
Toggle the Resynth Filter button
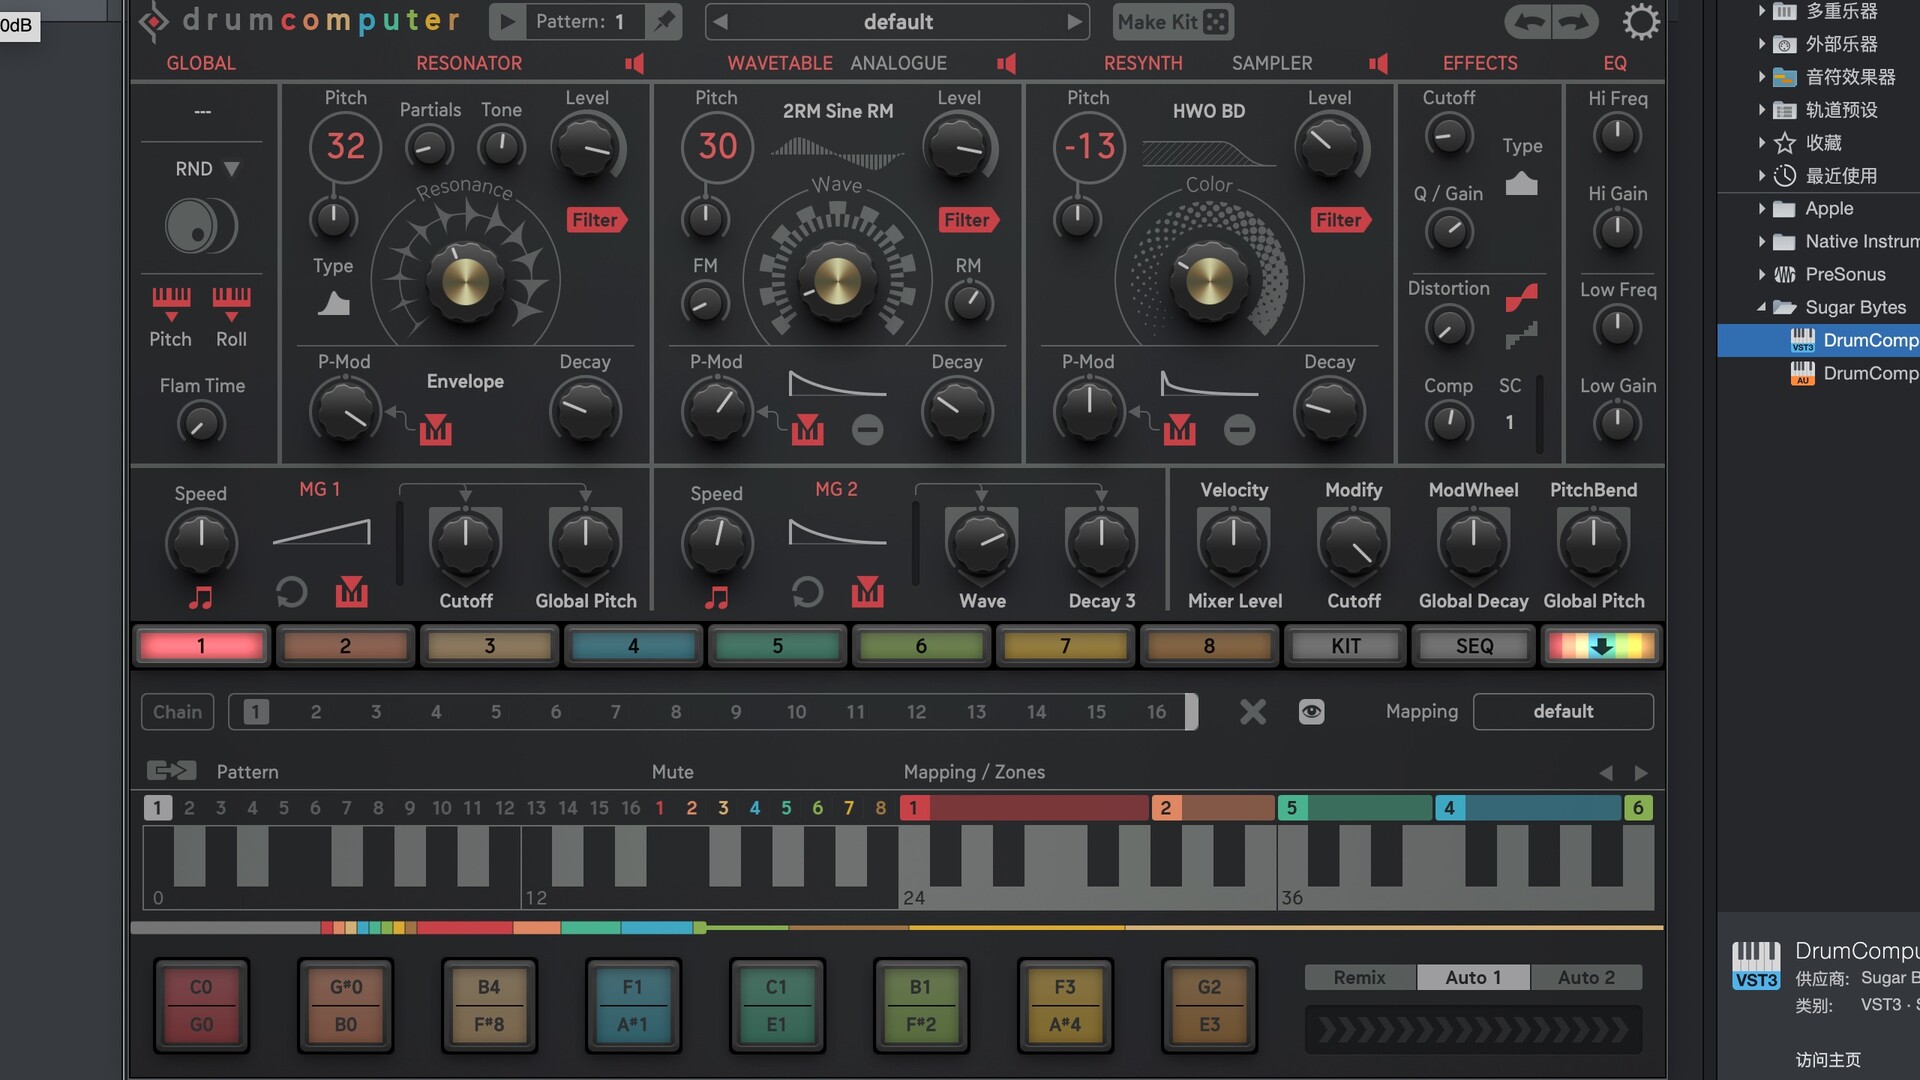[1340, 220]
